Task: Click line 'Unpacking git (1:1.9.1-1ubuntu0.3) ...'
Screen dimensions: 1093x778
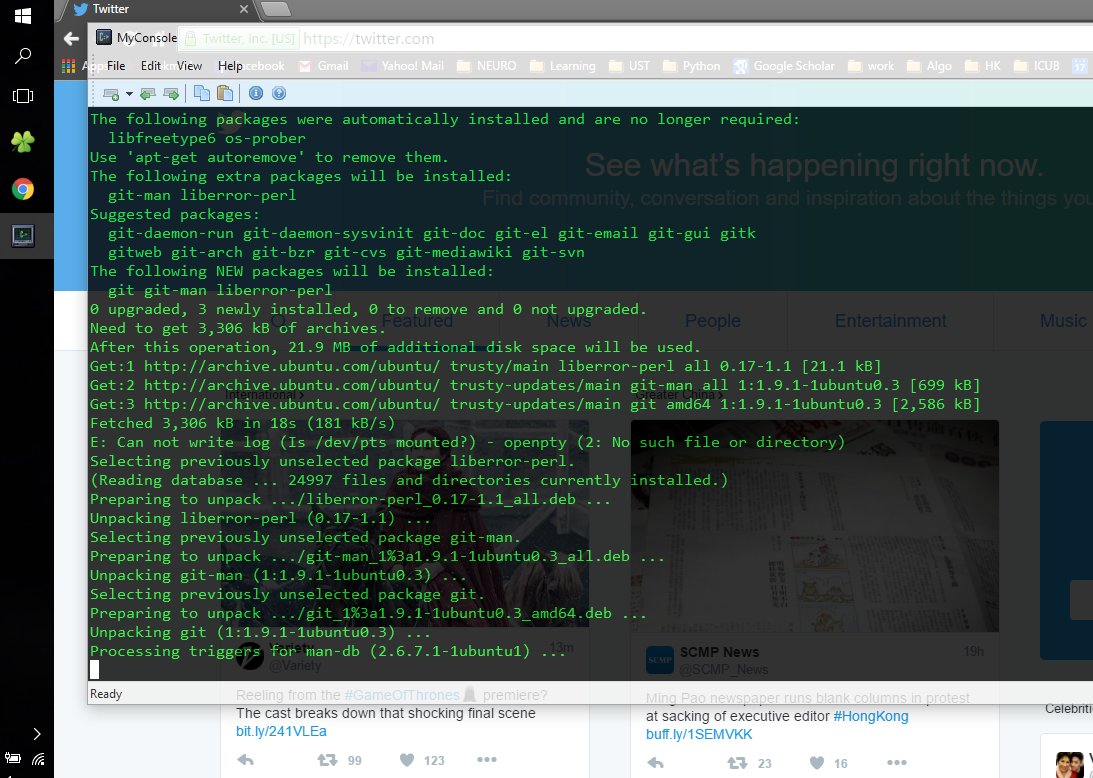Action: 260,632
